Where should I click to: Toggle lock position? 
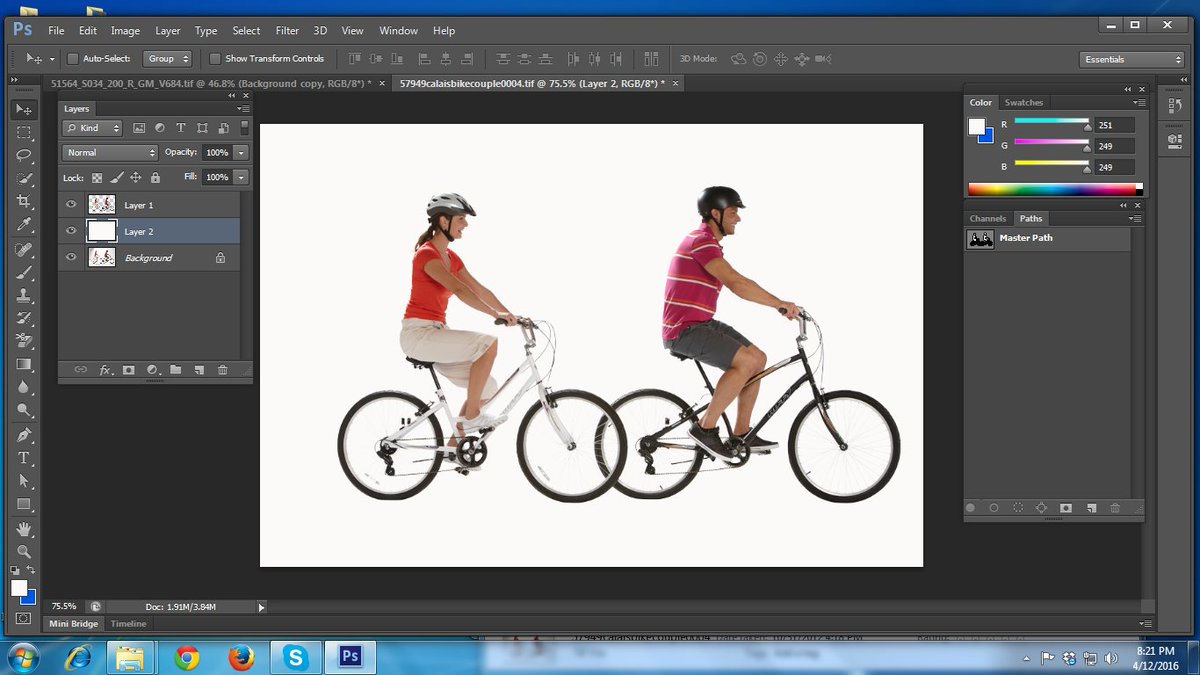click(135, 177)
